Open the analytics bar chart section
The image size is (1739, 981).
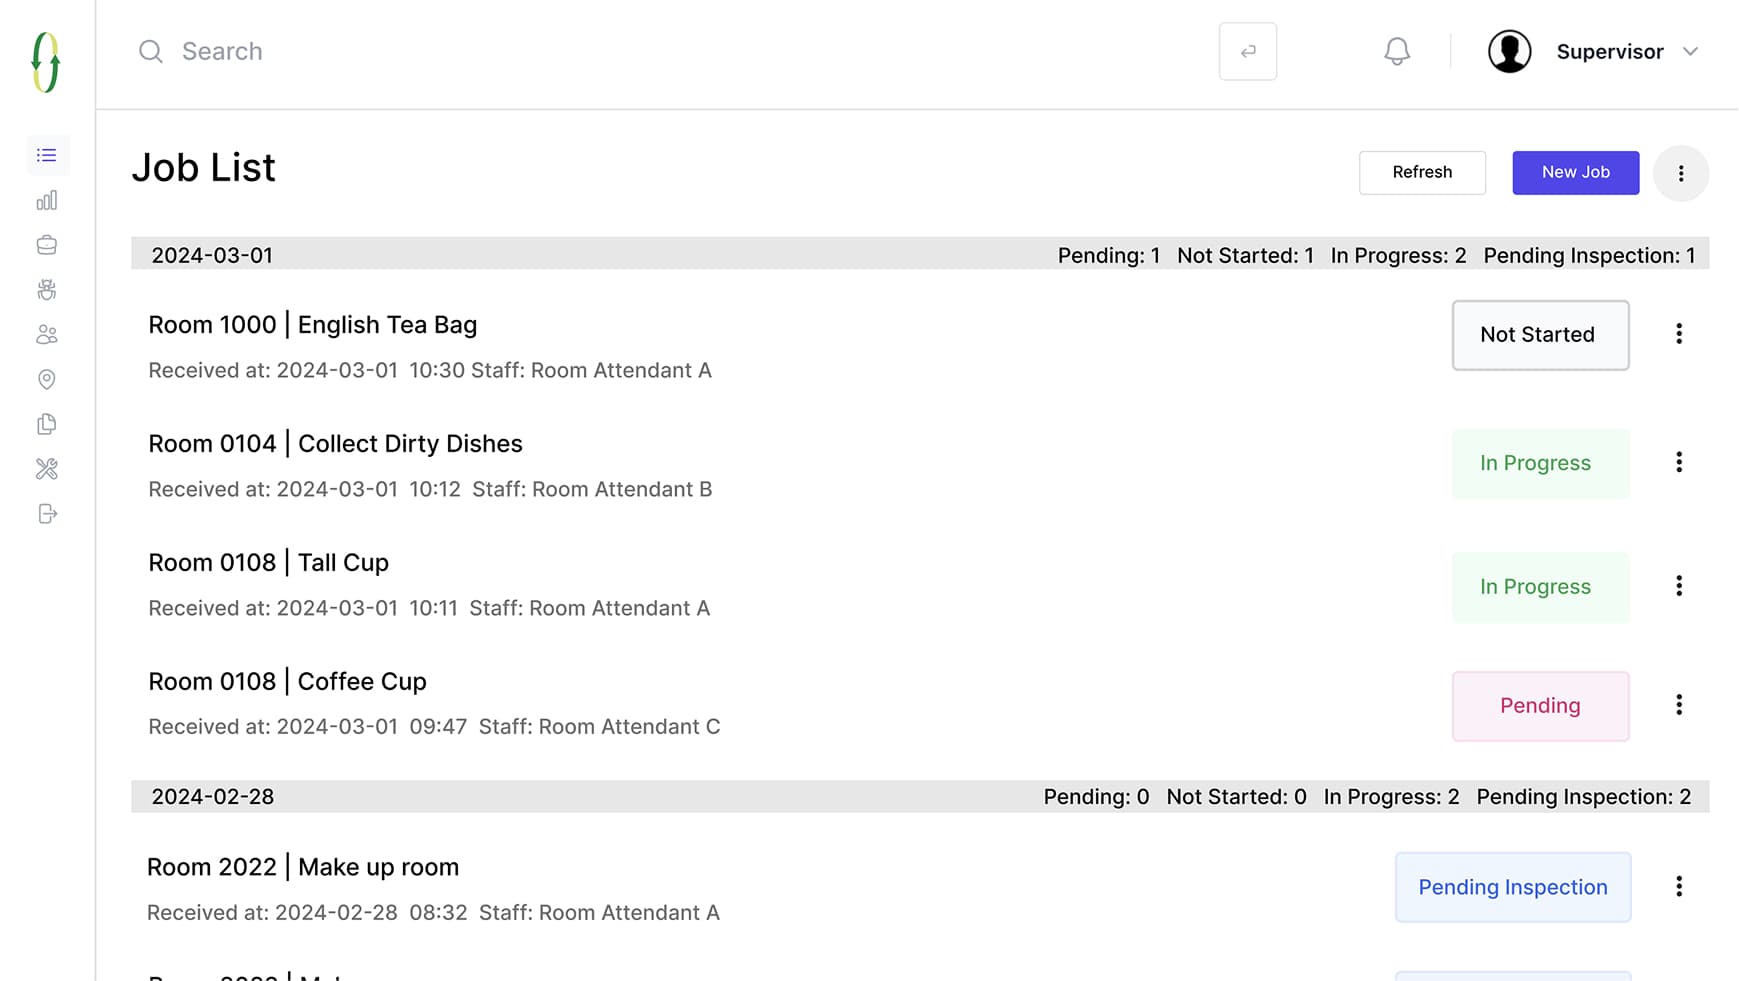click(46, 200)
